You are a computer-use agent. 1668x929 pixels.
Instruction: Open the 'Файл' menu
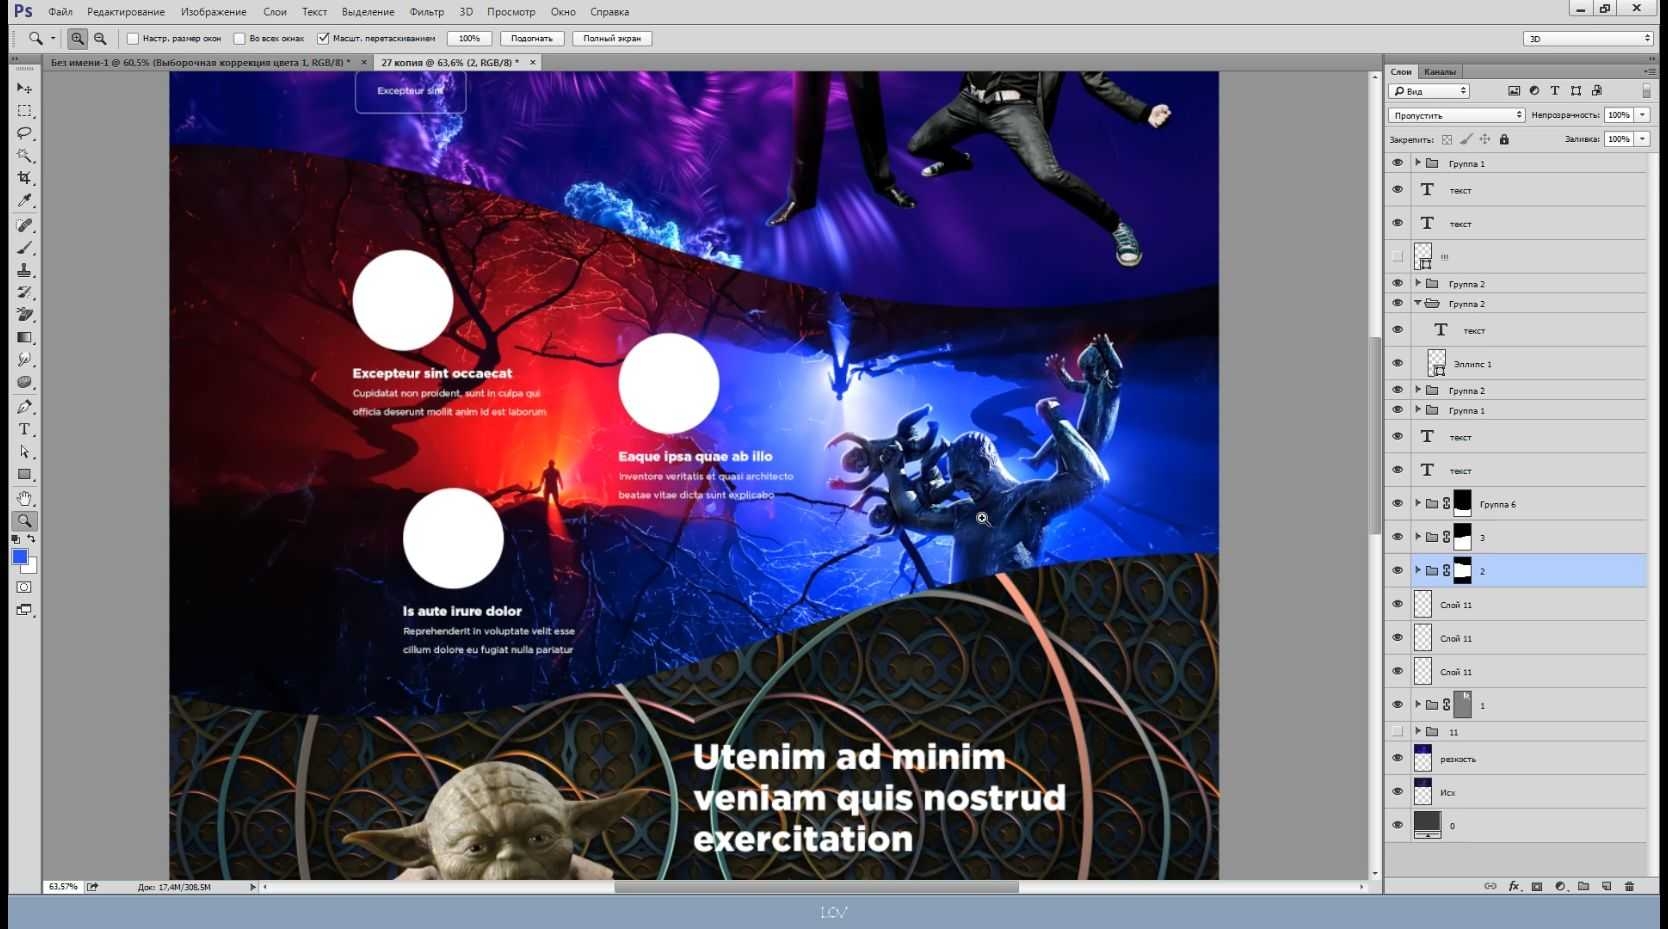[x=60, y=12]
